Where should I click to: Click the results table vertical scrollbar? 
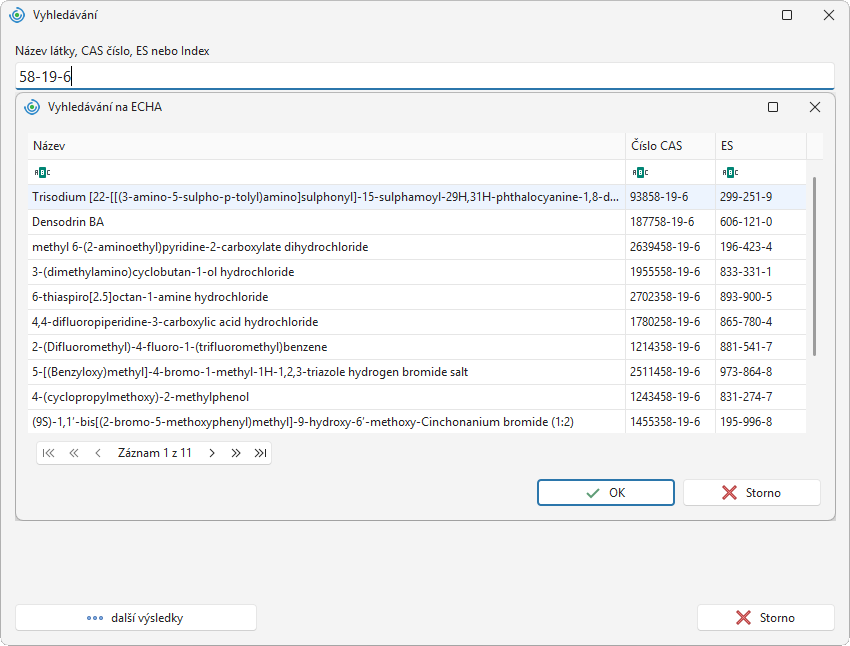tap(814, 267)
